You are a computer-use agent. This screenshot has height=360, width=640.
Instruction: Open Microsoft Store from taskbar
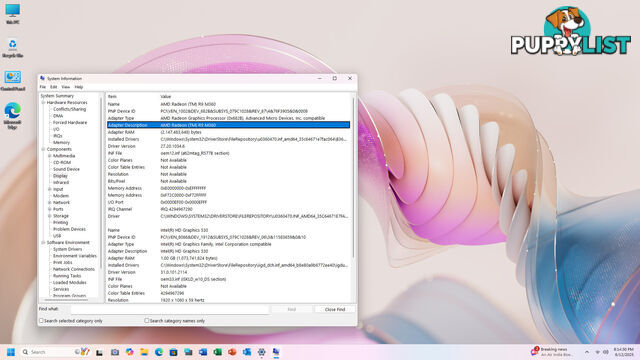click(173, 352)
